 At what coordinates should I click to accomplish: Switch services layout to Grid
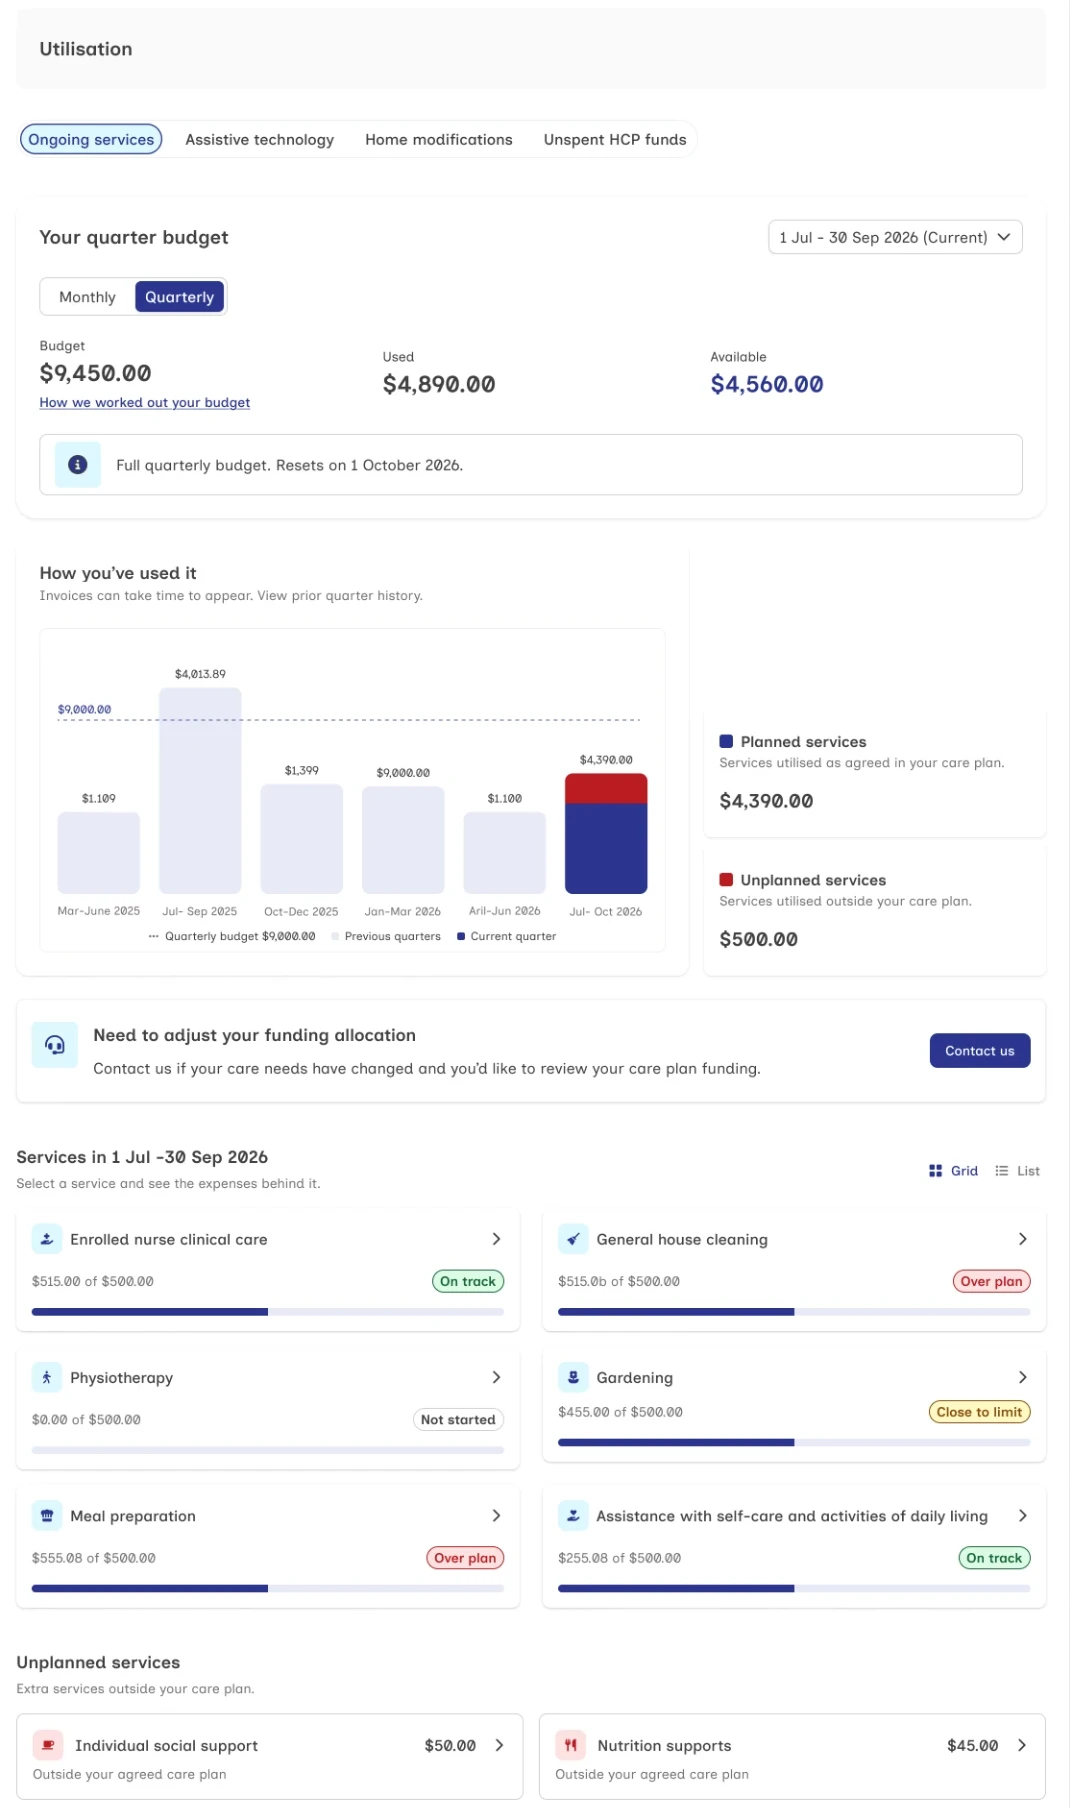953,1171
